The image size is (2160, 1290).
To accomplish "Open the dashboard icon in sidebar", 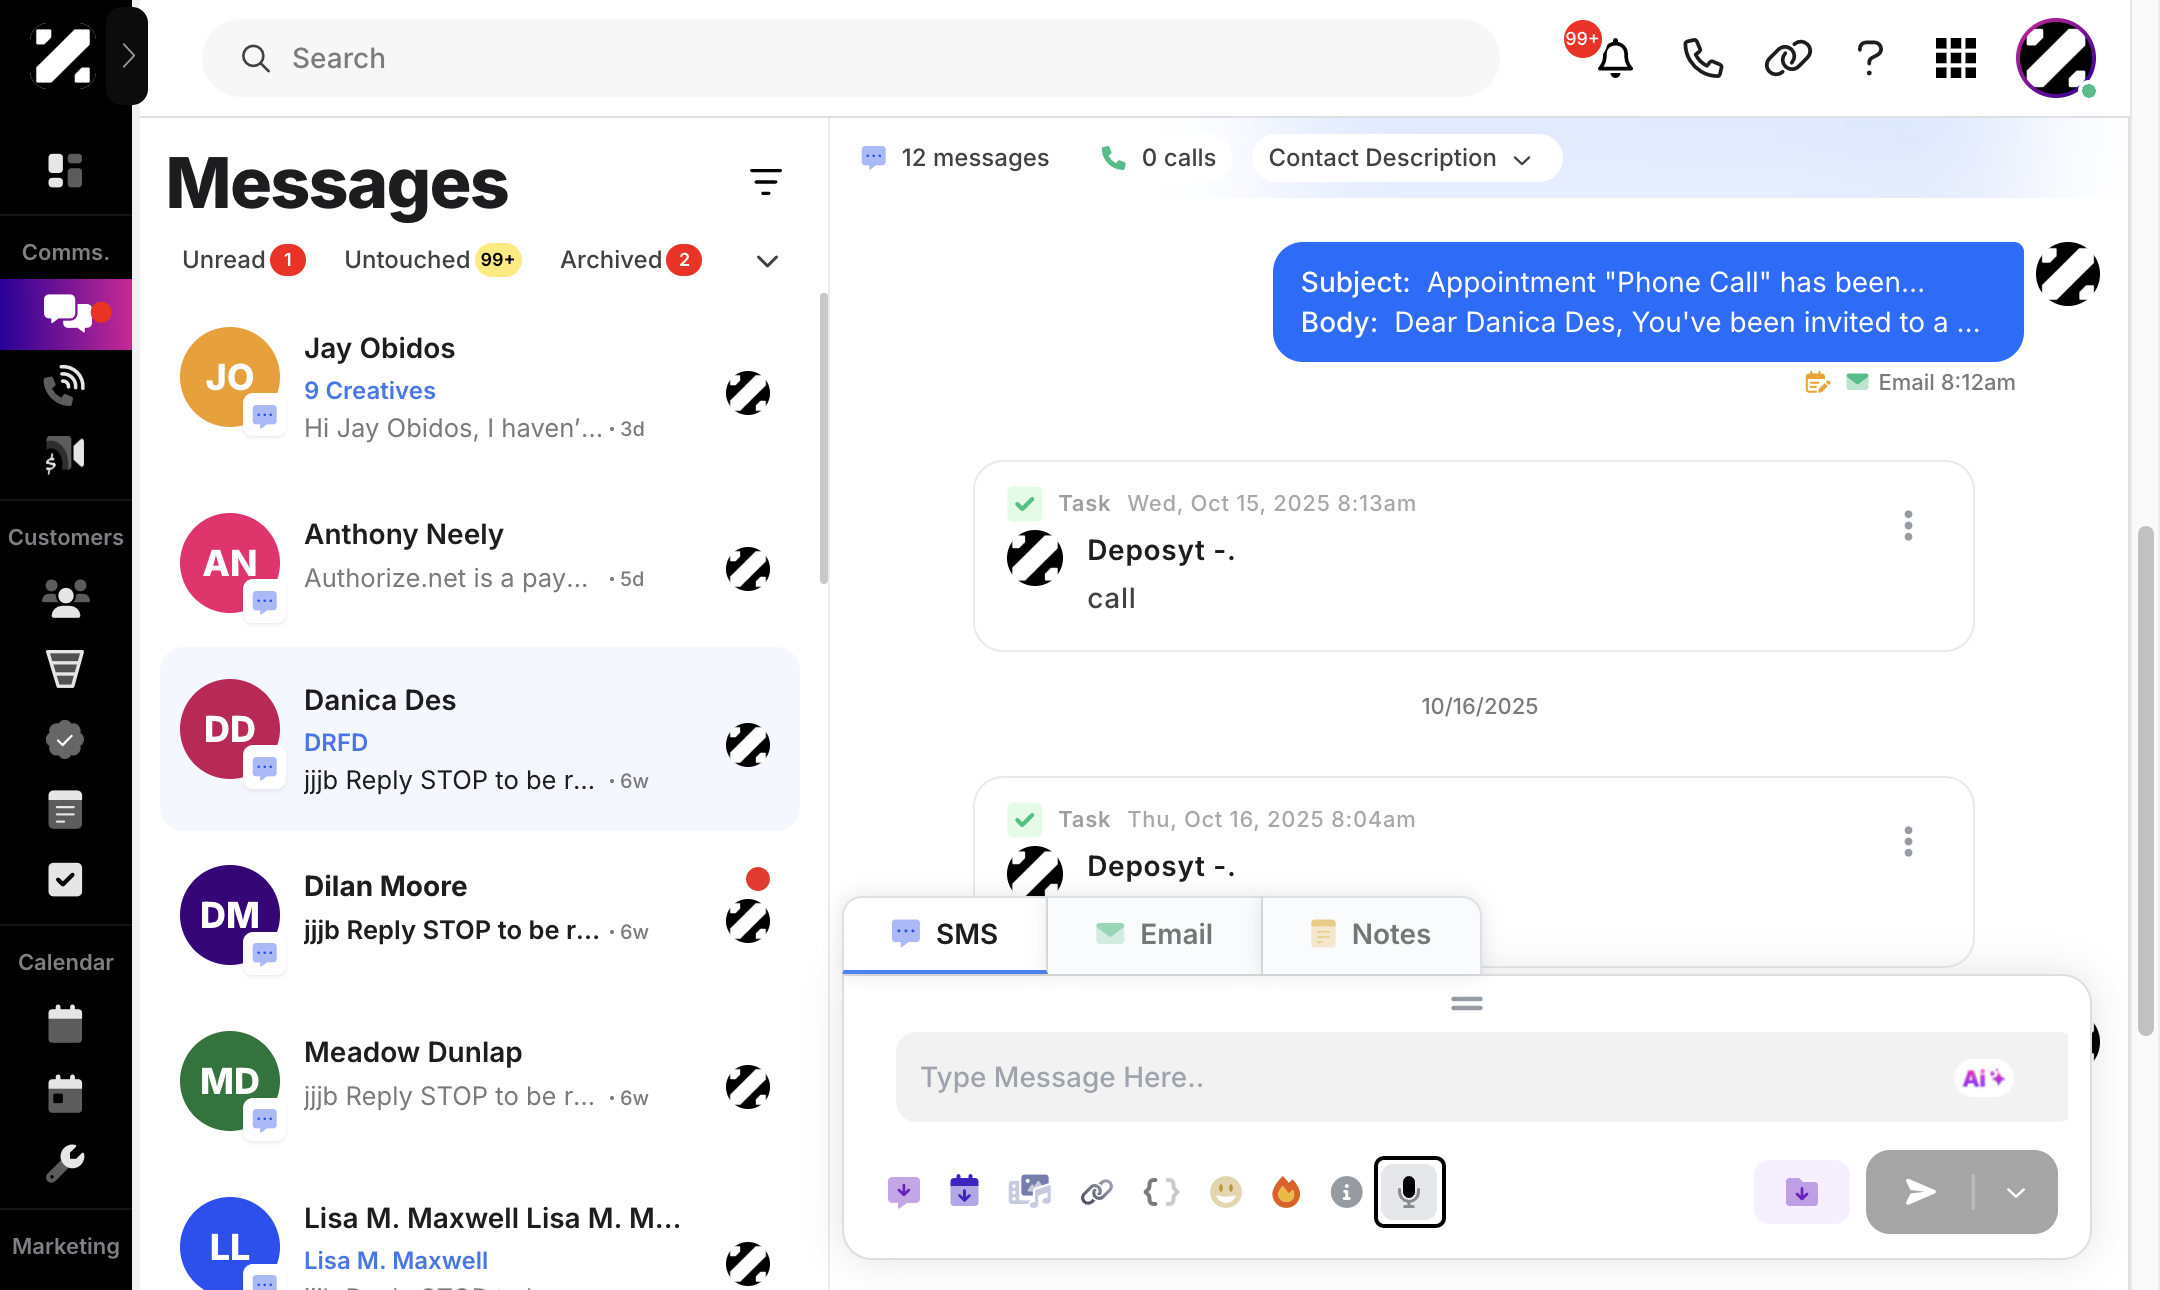I will 65,171.
